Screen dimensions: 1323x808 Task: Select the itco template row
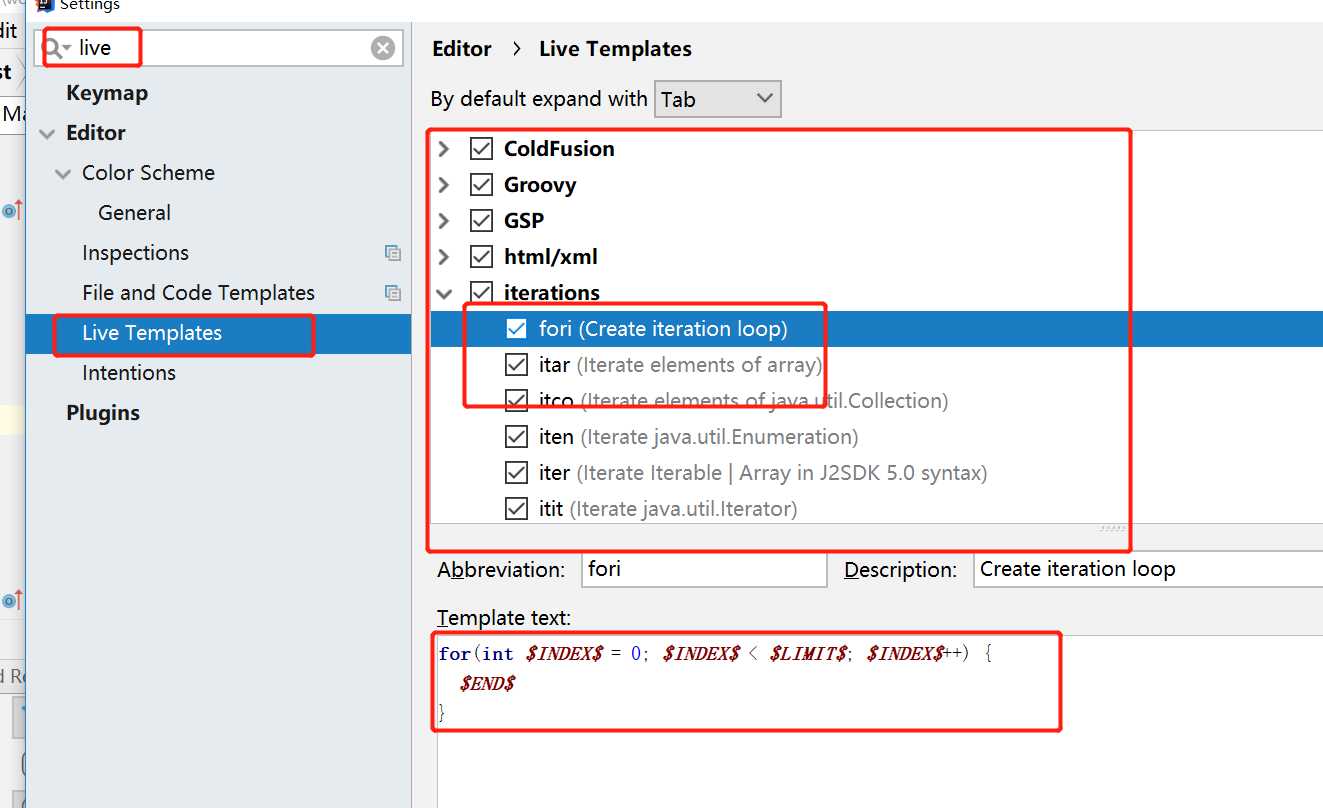(x=876, y=401)
